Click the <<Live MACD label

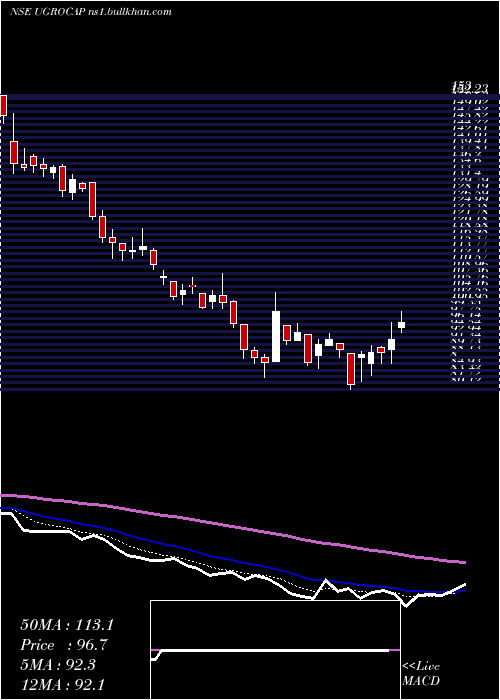click(421, 674)
